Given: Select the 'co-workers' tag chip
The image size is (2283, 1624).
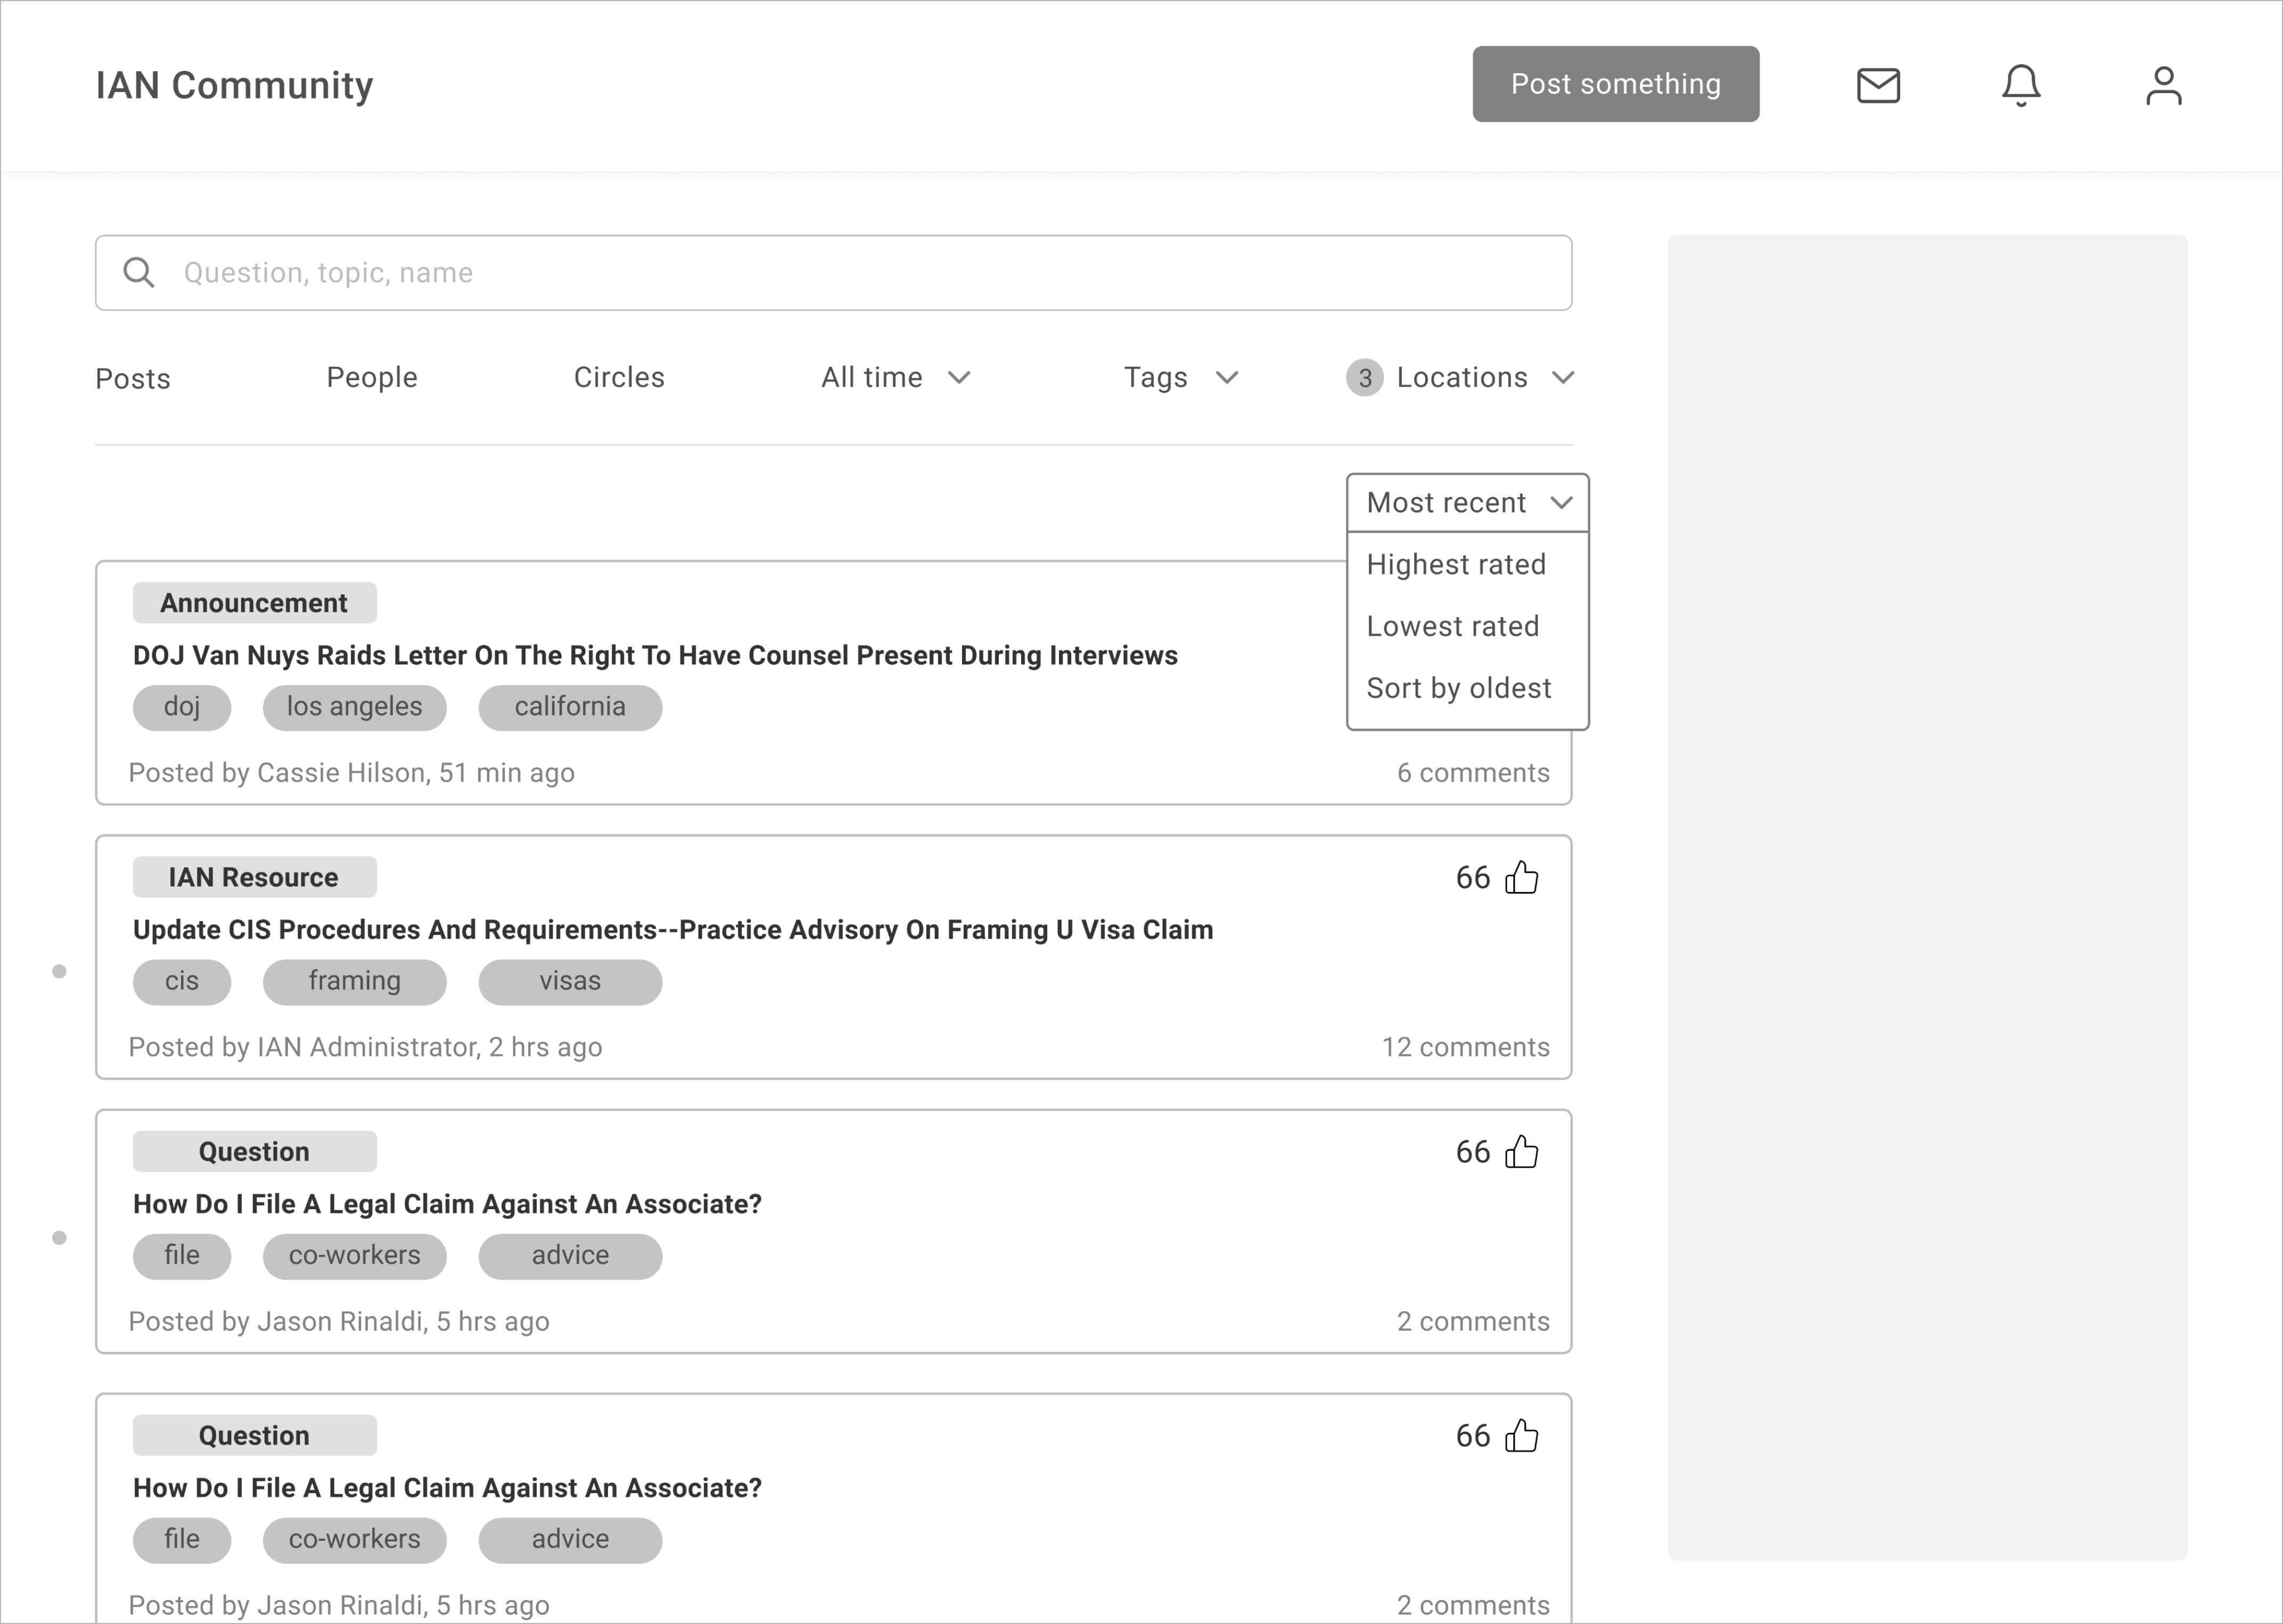Looking at the screenshot, I should [x=354, y=1256].
